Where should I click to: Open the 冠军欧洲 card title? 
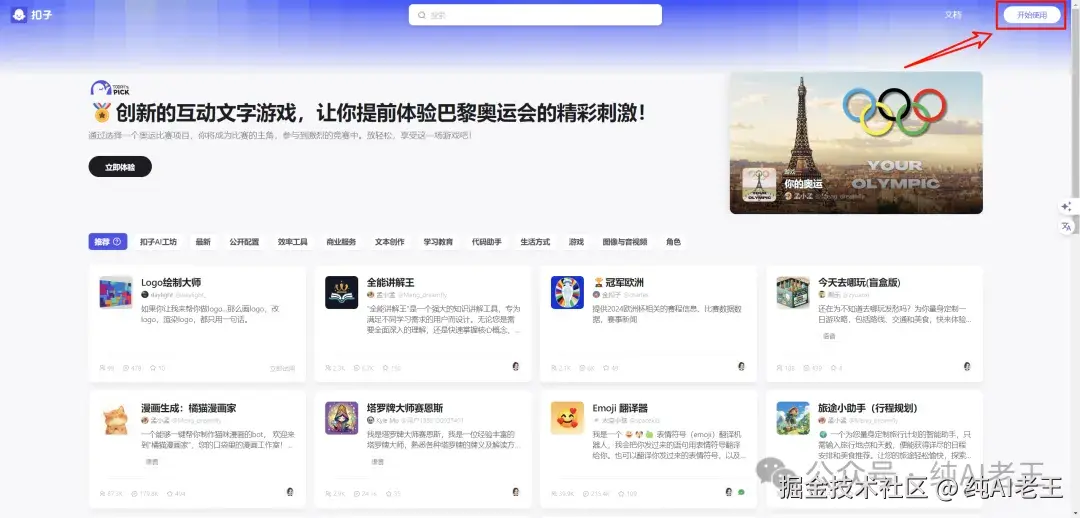click(619, 282)
